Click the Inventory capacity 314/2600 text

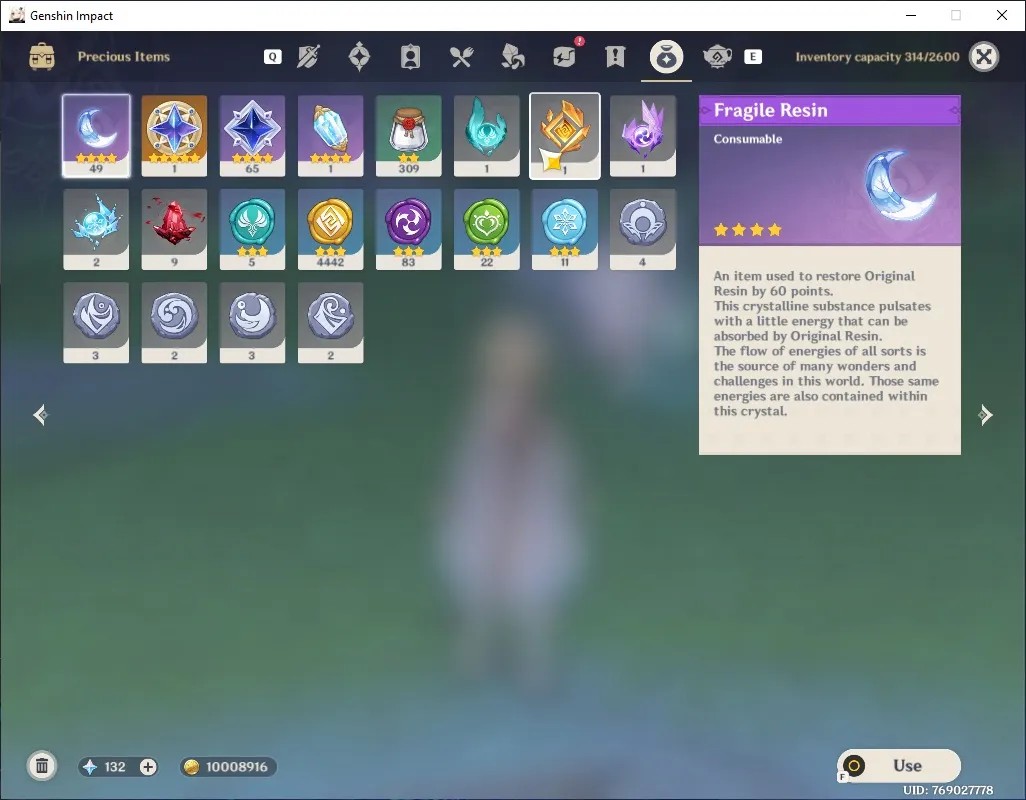point(877,57)
